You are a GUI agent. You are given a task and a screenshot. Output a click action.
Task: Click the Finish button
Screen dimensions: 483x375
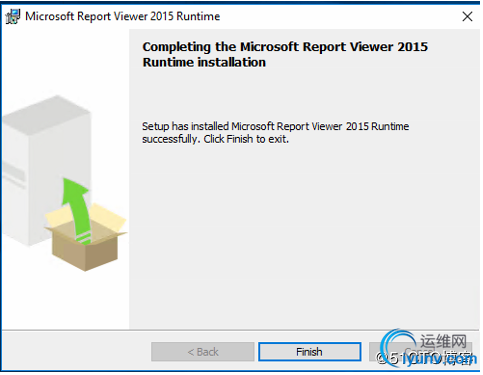point(309,352)
